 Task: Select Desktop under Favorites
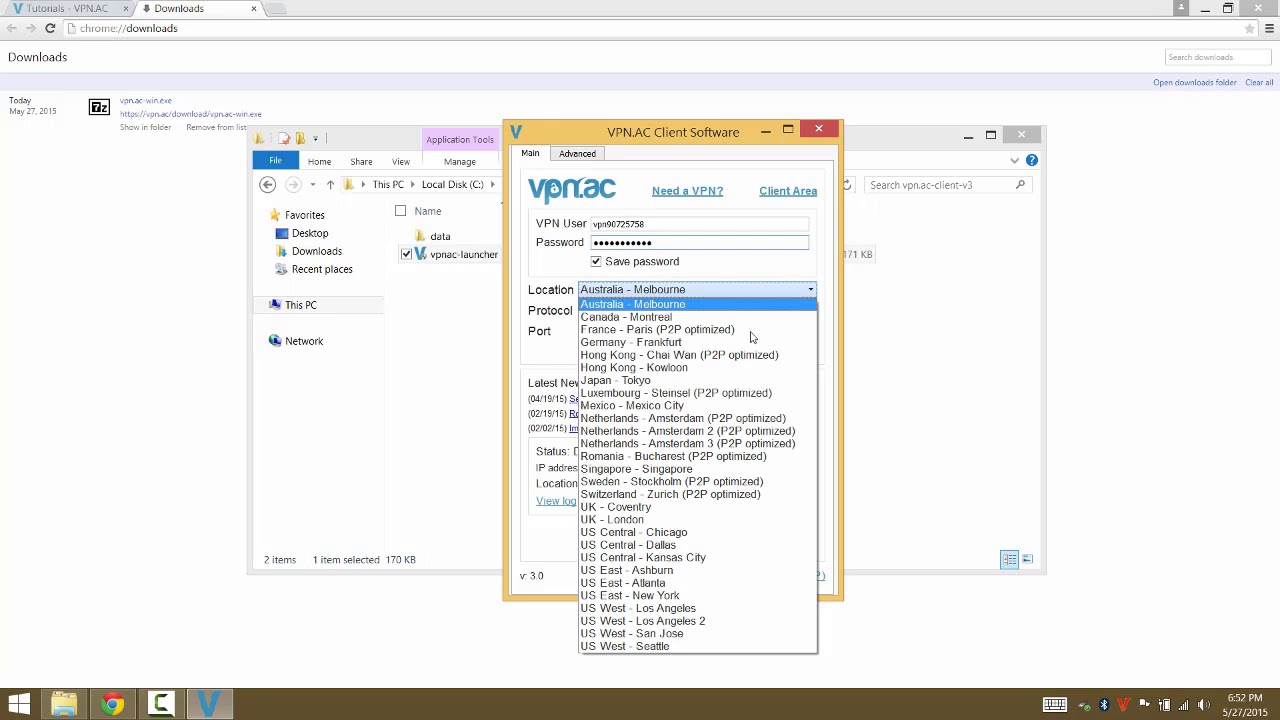click(x=310, y=233)
